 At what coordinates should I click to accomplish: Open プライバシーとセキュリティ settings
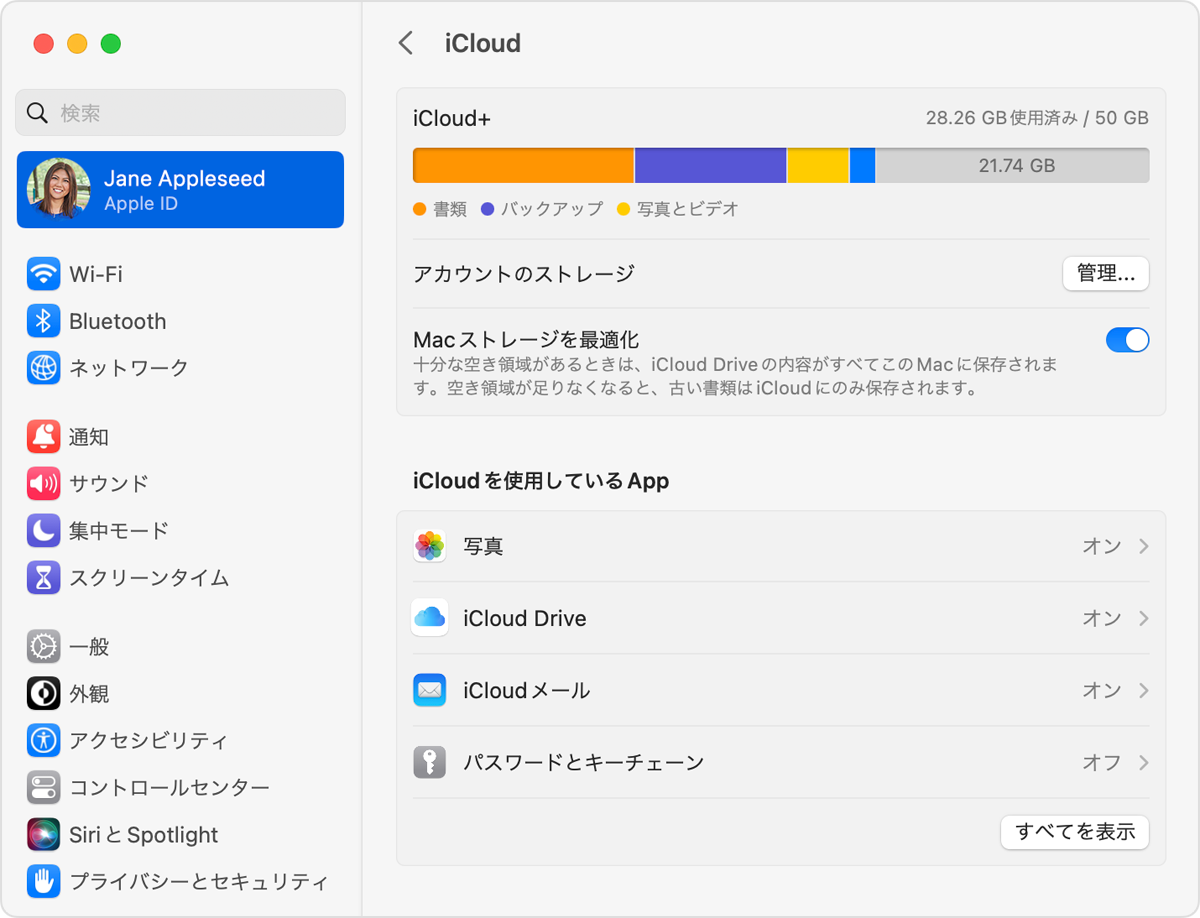pyautogui.click(x=160, y=881)
